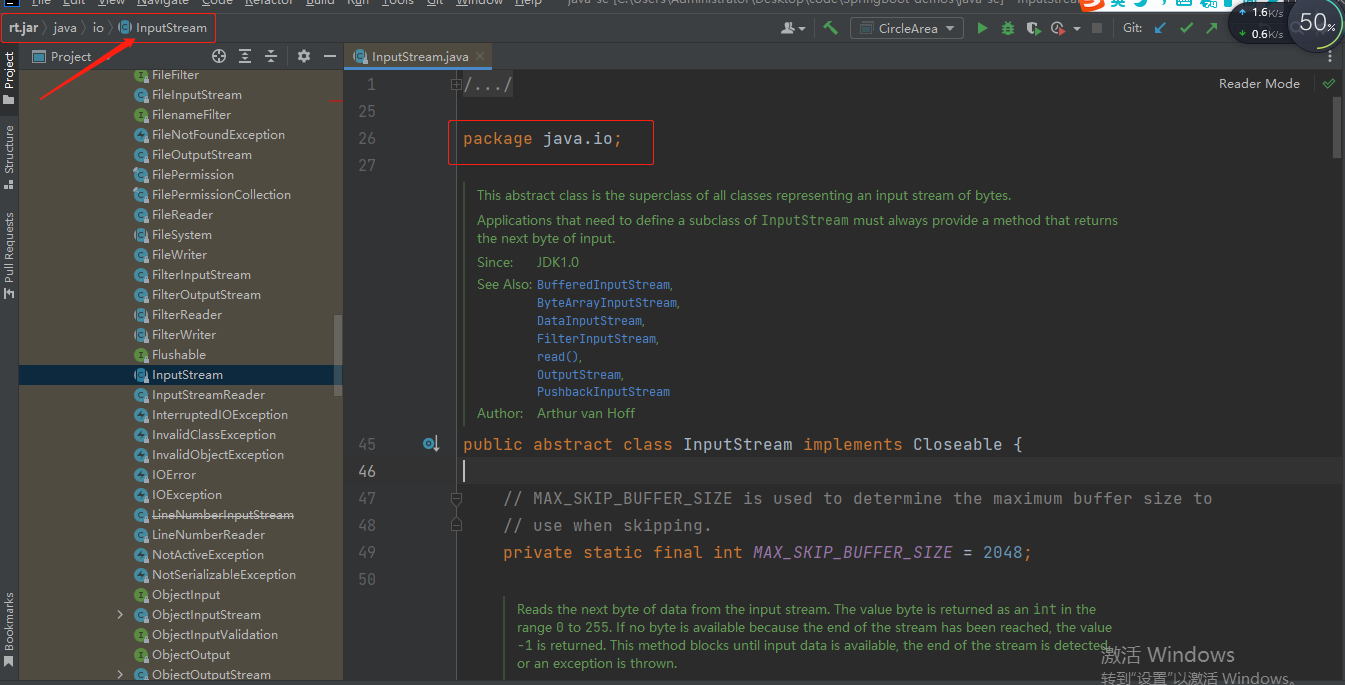Click the Git Update Project blue arrow
The image size is (1345, 685).
[x=1160, y=28]
